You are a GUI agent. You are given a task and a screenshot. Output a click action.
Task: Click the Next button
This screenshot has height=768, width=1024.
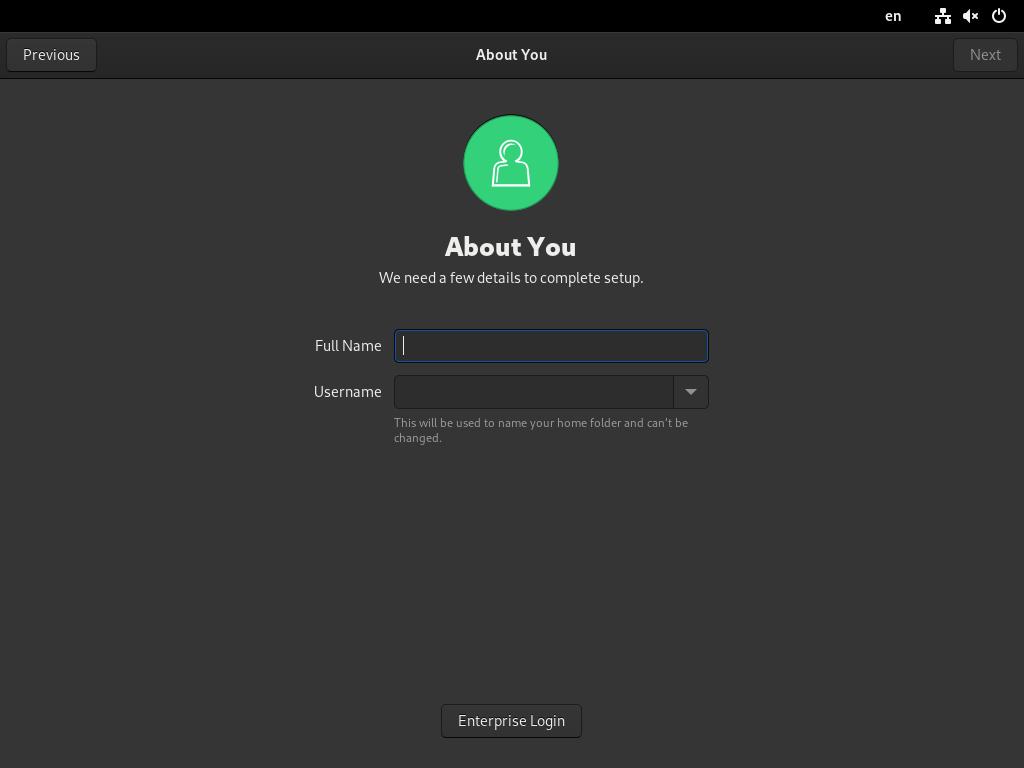point(985,55)
